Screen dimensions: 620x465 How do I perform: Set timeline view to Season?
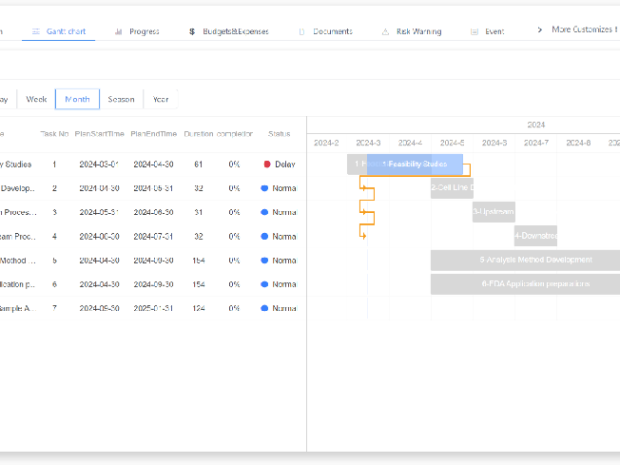click(121, 99)
